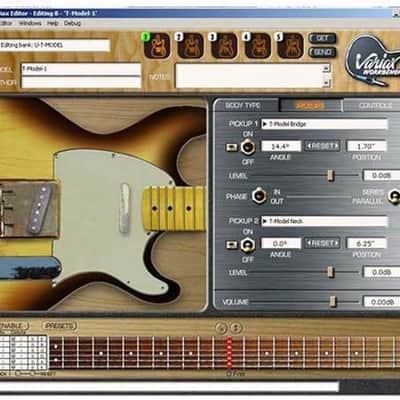
Task: Flip the Series/Parallel switch
Action: coord(394,196)
